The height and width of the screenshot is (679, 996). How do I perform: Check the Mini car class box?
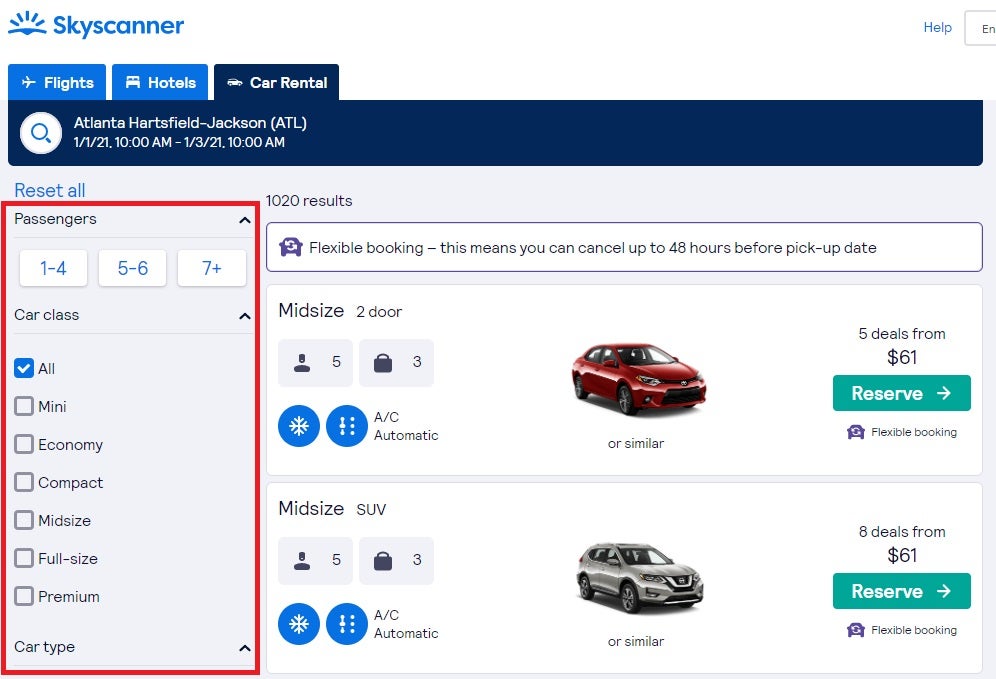click(x=24, y=406)
